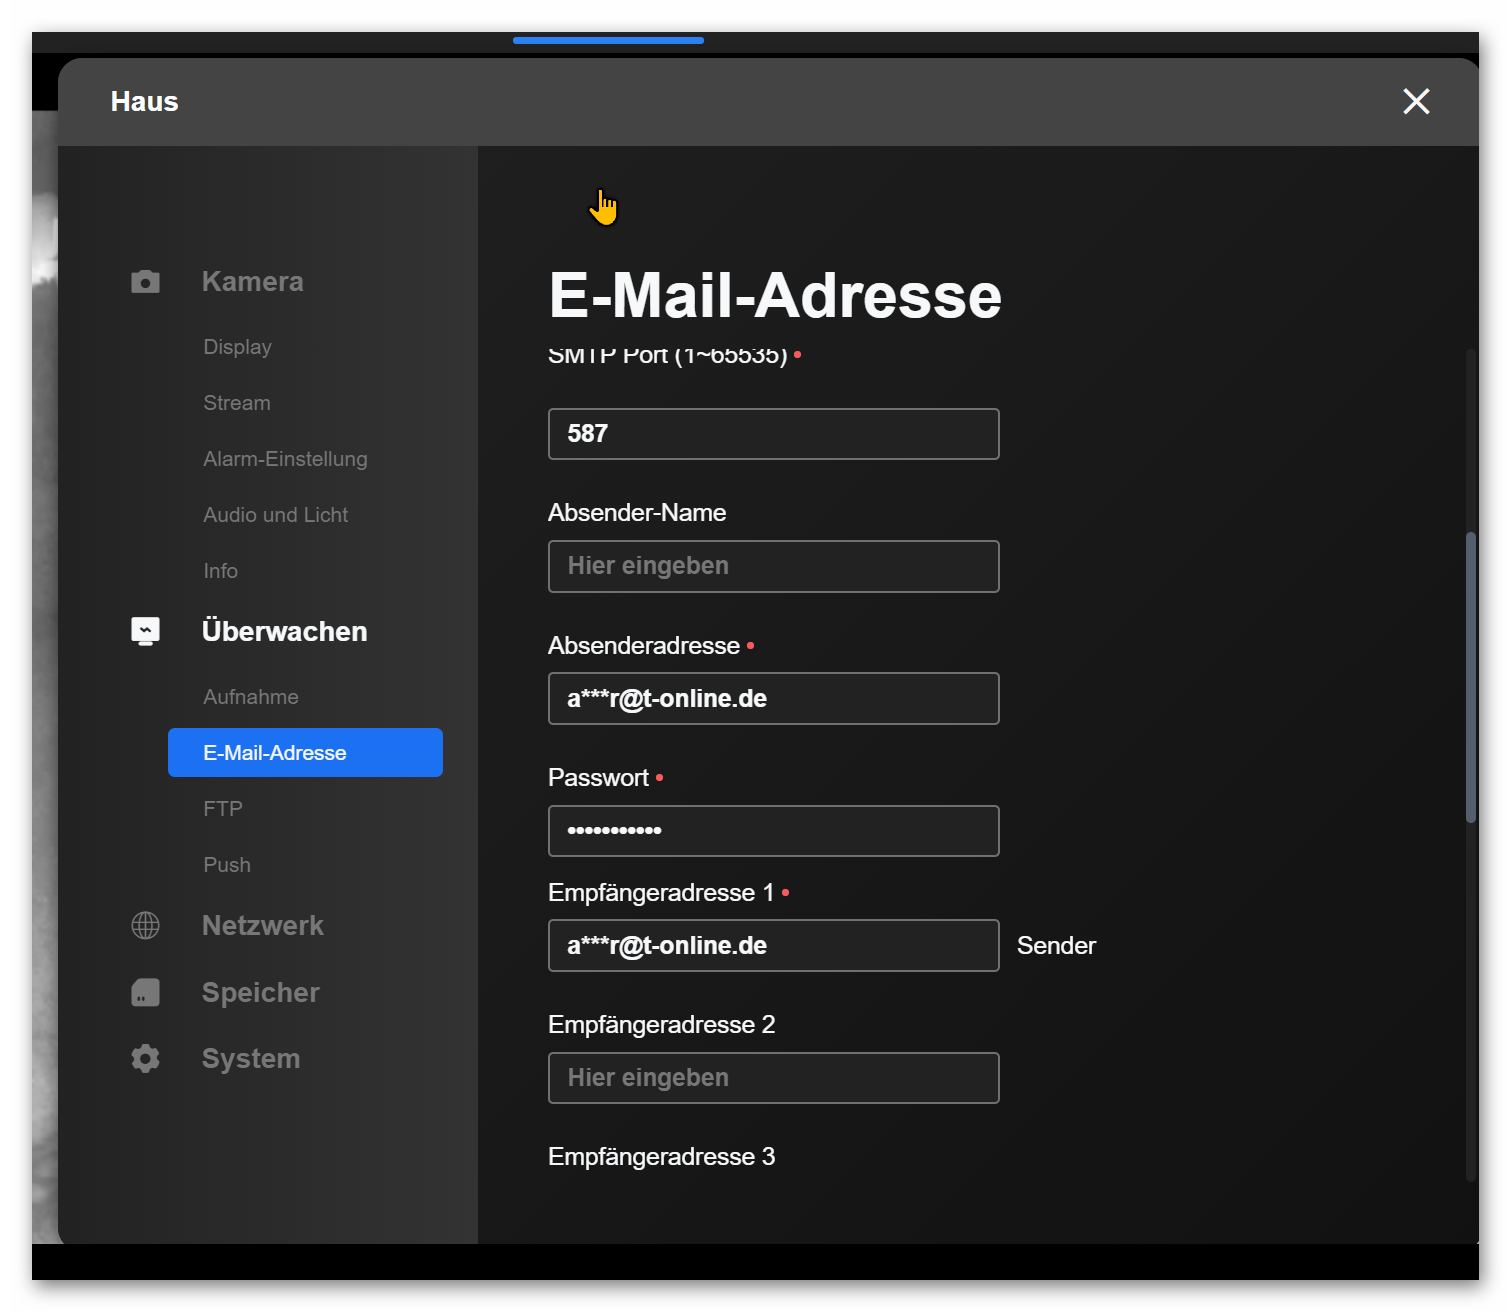Viewport: 1511px width, 1312px height.
Task: Open the Info page under Kamera
Action: (x=220, y=571)
